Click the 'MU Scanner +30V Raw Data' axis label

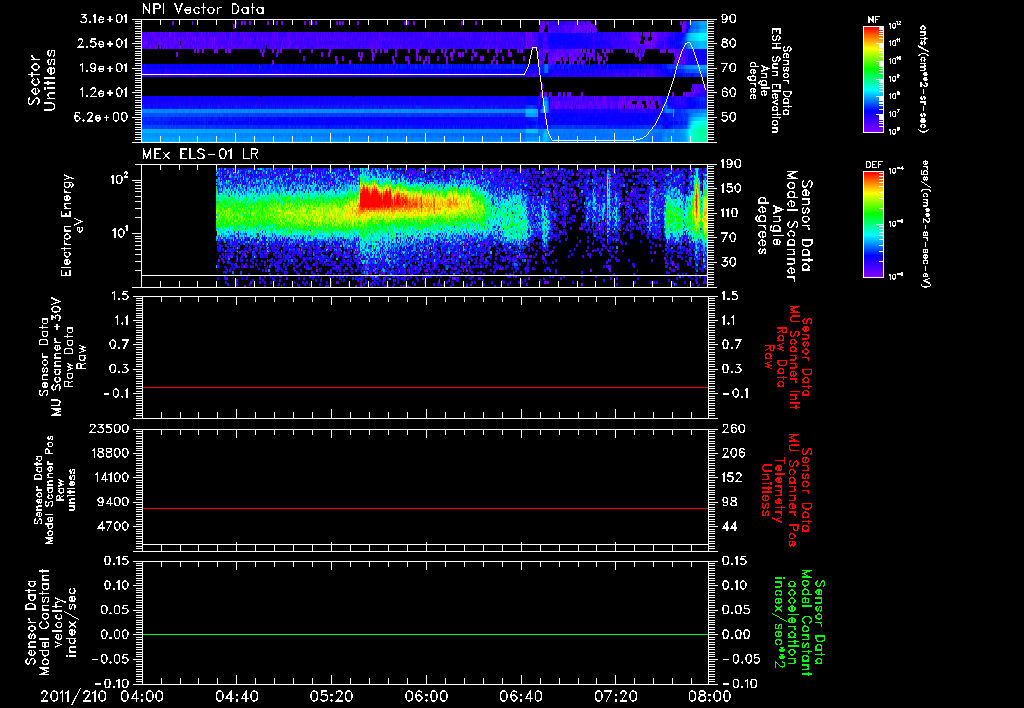pyautogui.click(x=63, y=358)
